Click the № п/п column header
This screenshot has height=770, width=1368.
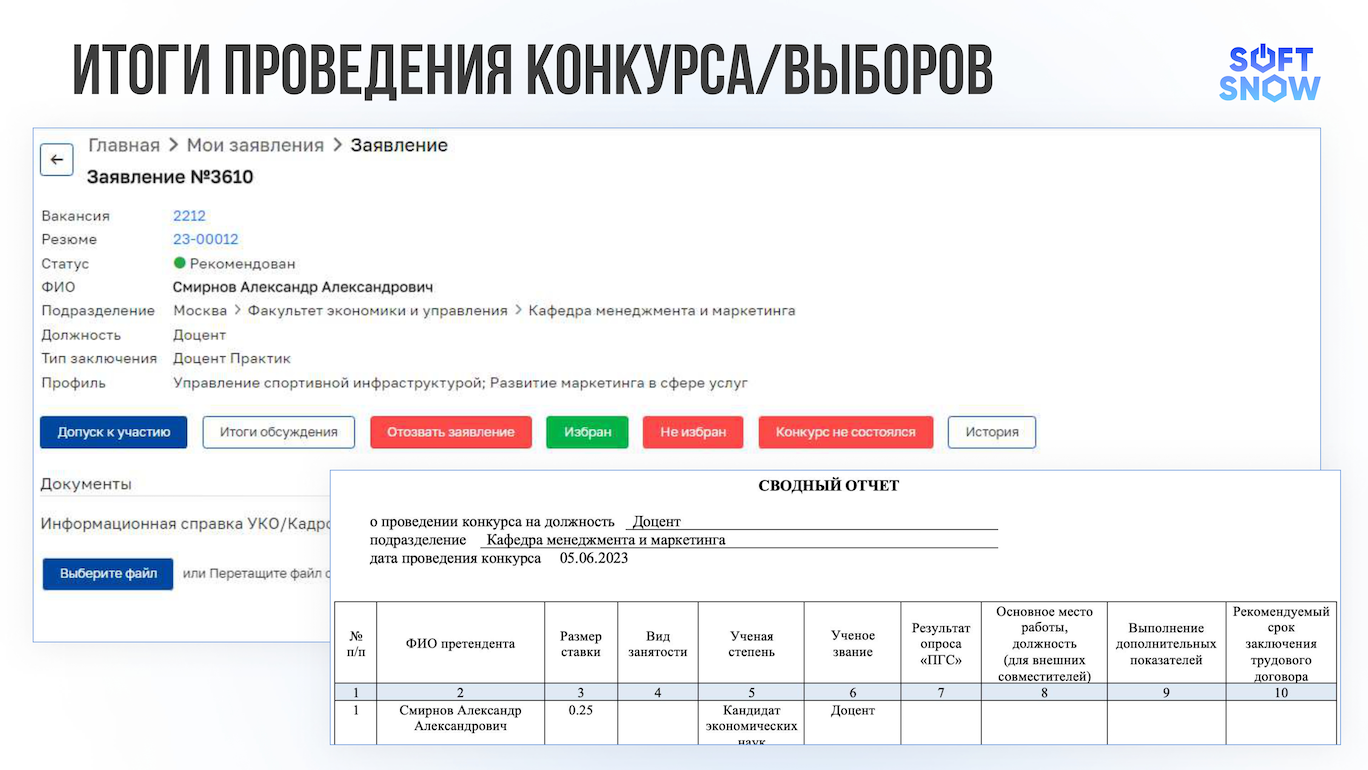(x=356, y=644)
